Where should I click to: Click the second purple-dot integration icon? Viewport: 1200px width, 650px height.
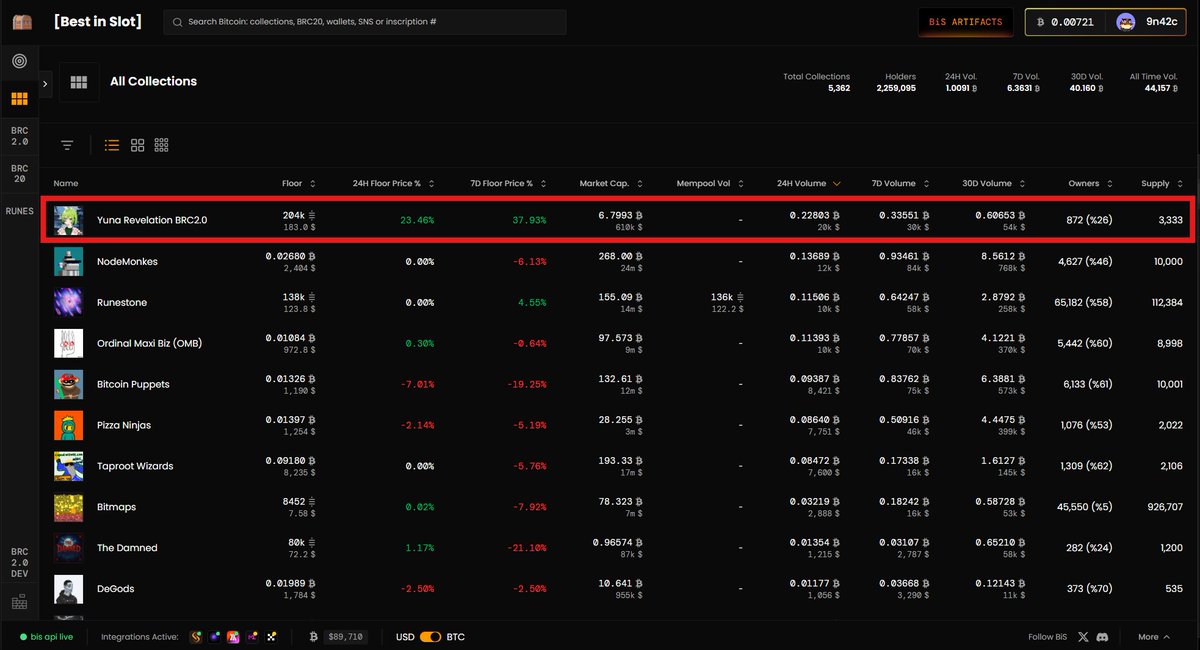click(x=215, y=637)
